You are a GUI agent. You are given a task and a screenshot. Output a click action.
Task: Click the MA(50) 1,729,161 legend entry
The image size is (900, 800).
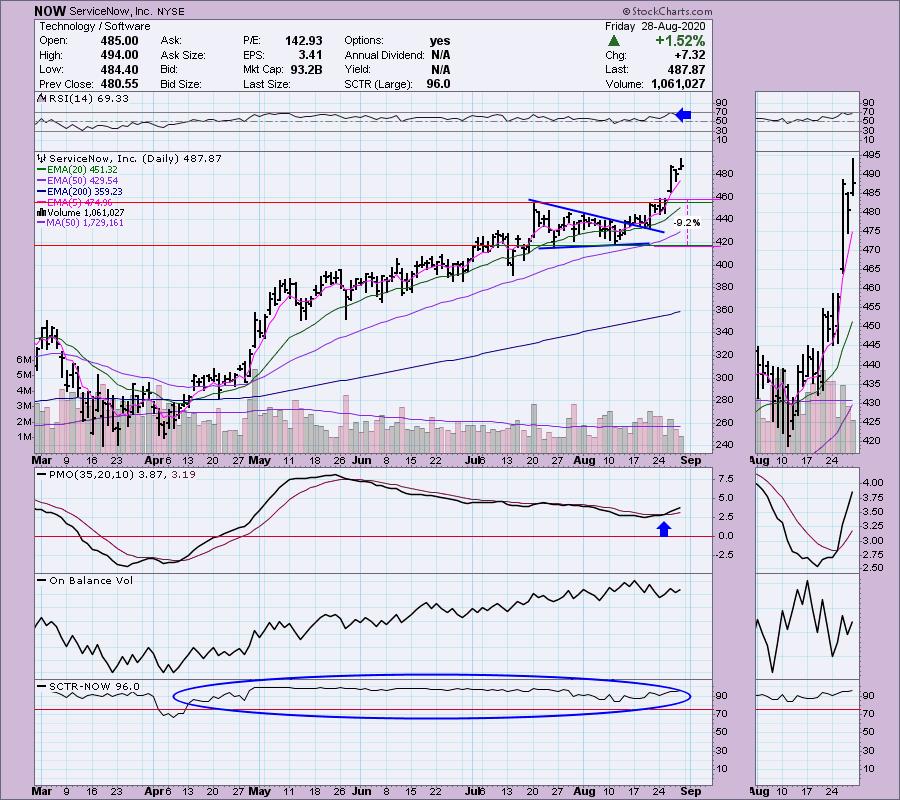coord(86,223)
